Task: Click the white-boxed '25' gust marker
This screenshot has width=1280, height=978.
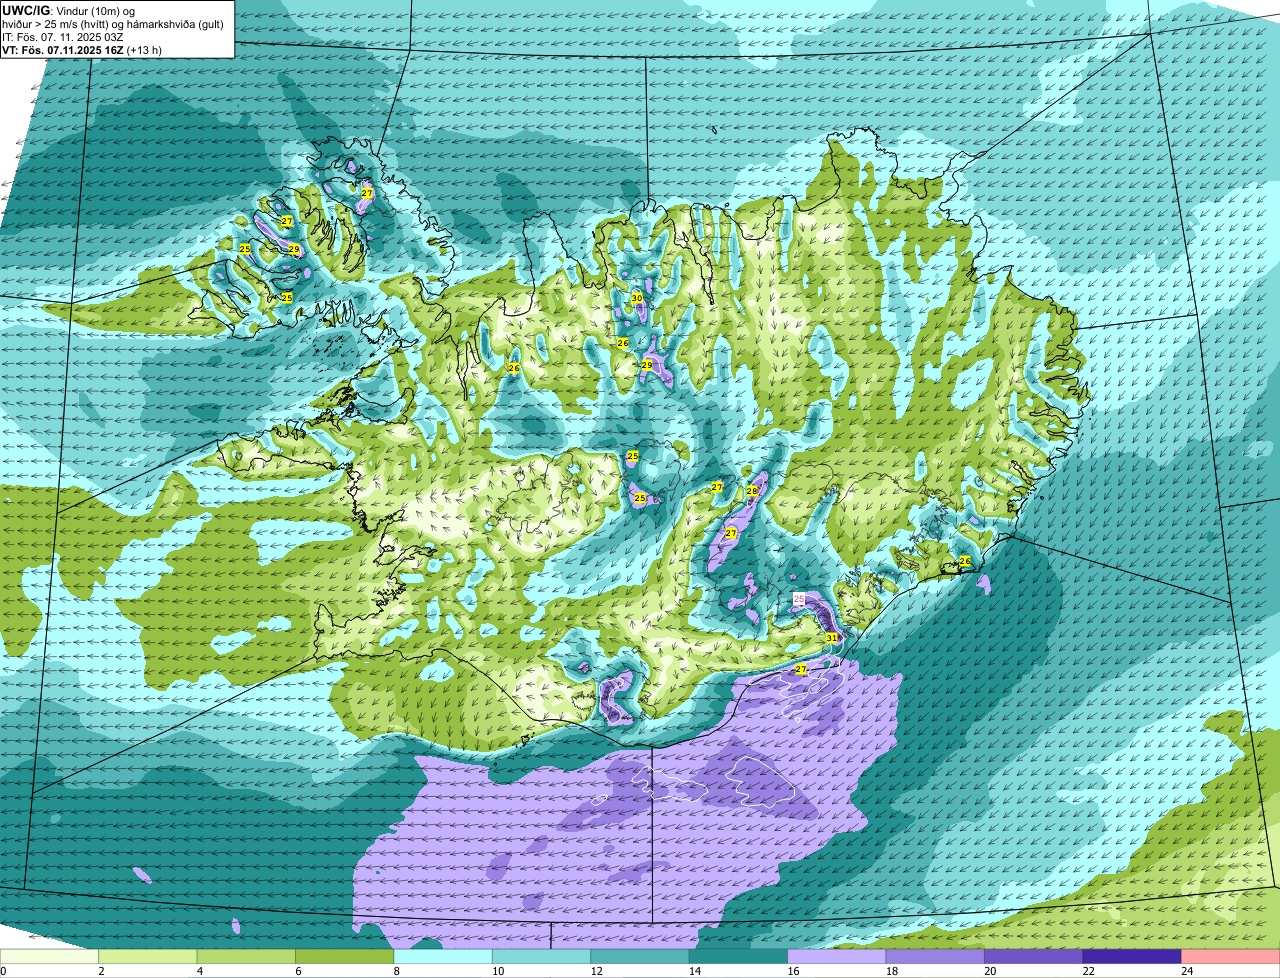Action: click(x=799, y=598)
